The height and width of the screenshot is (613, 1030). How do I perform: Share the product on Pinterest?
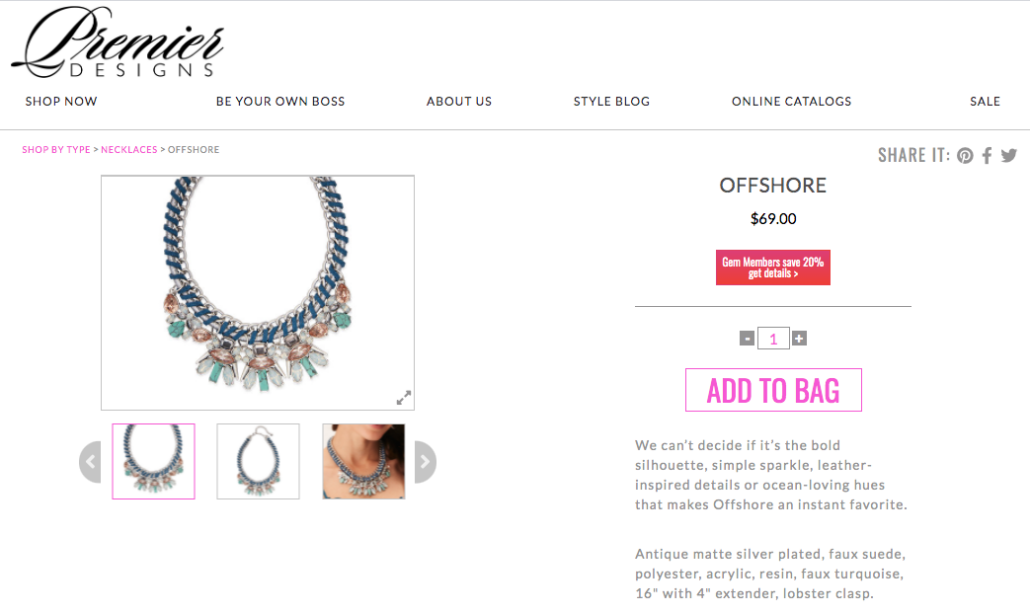pyautogui.click(x=965, y=156)
